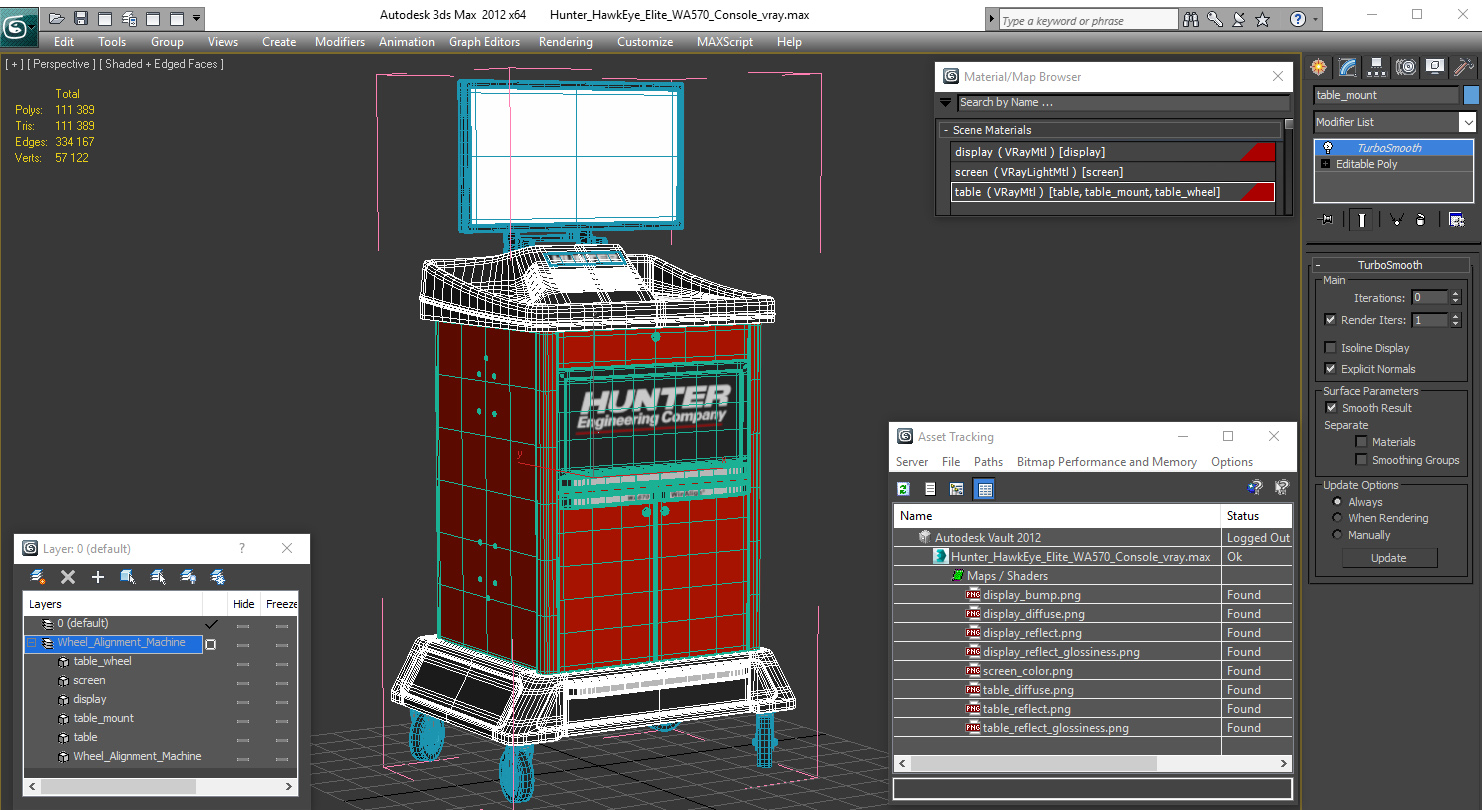
Task: Open the Motion command panel tab
Action: 1406,67
